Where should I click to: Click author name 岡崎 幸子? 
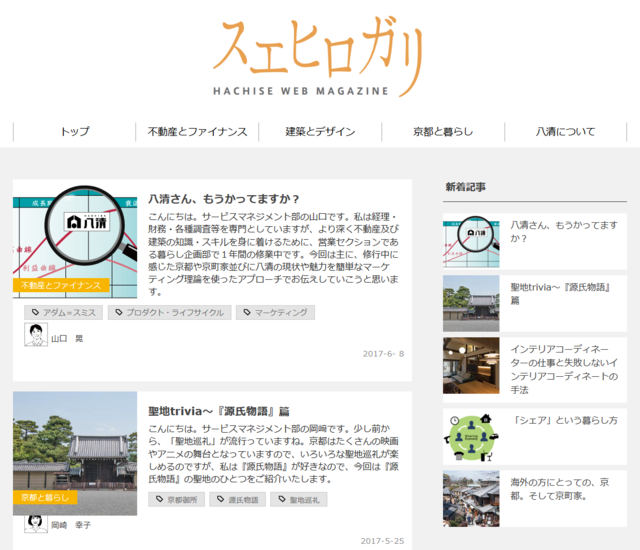[71, 525]
